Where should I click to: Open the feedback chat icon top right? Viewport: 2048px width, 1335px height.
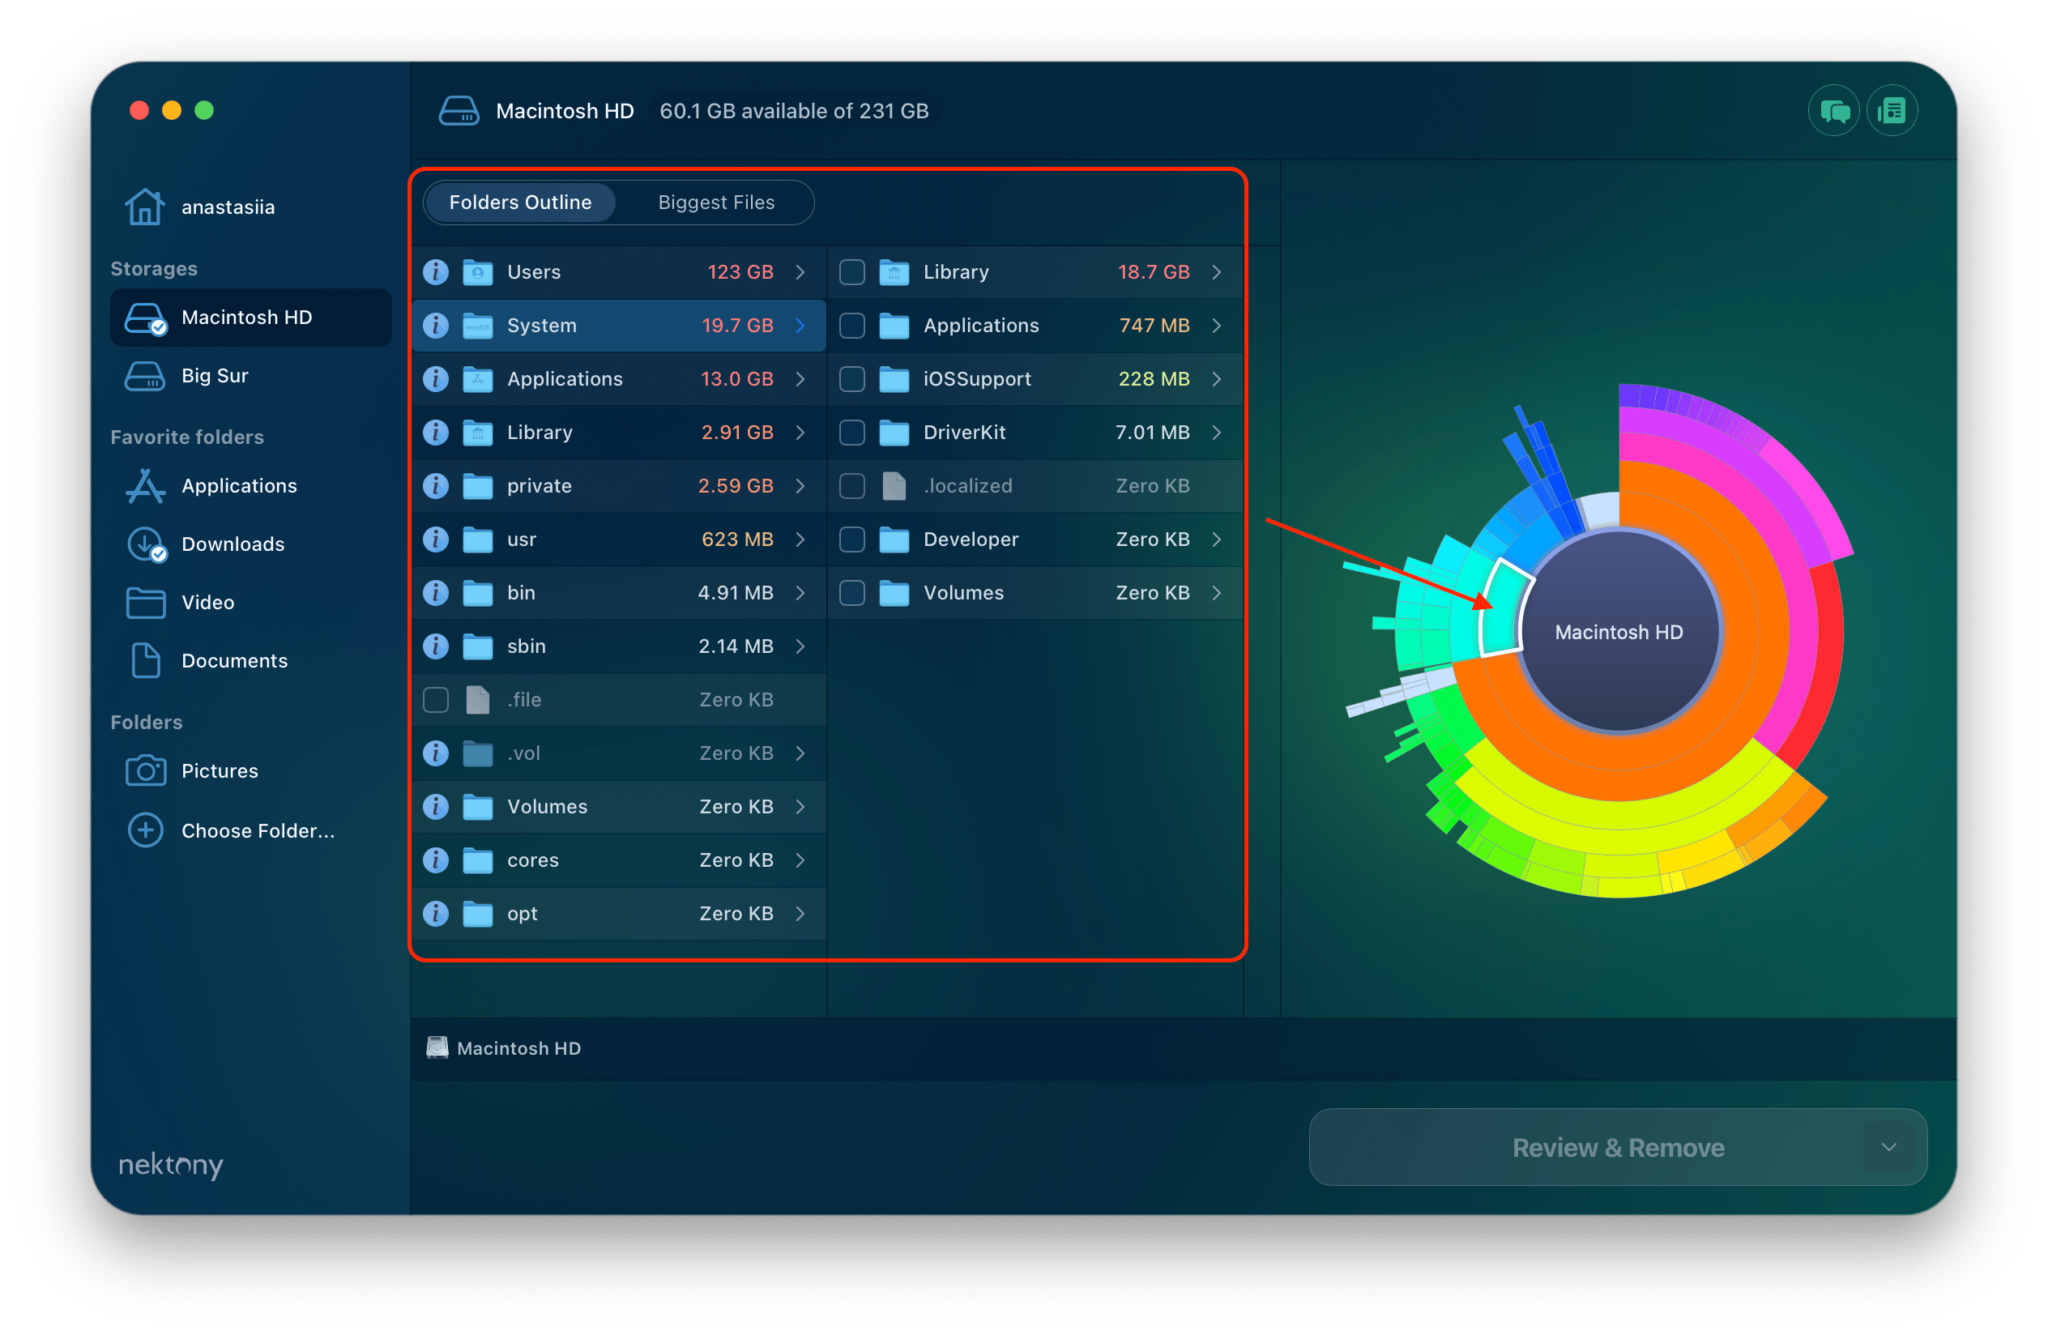point(1833,110)
